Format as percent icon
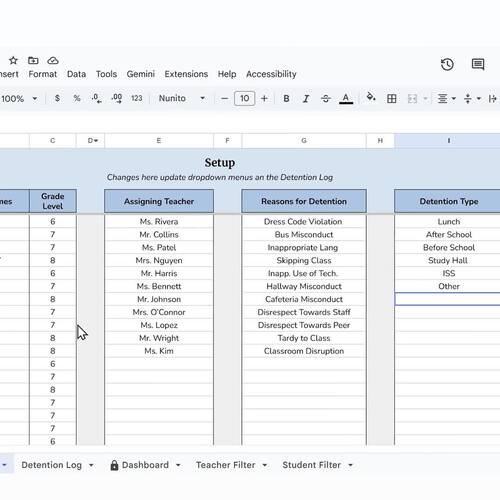The width and height of the screenshot is (500, 500). (x=77, y=98)
